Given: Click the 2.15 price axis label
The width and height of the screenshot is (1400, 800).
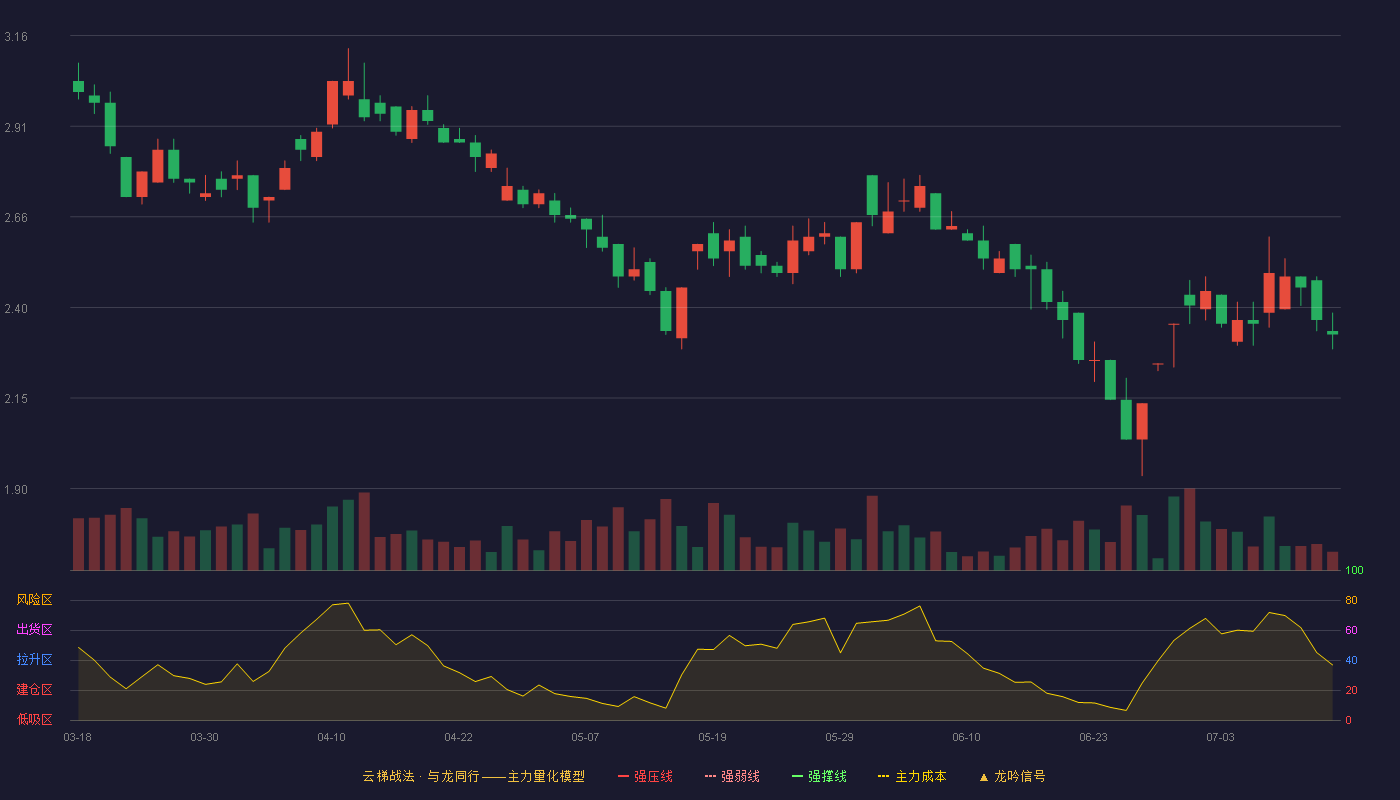Looking at the screenshot, I should [16, 400].
